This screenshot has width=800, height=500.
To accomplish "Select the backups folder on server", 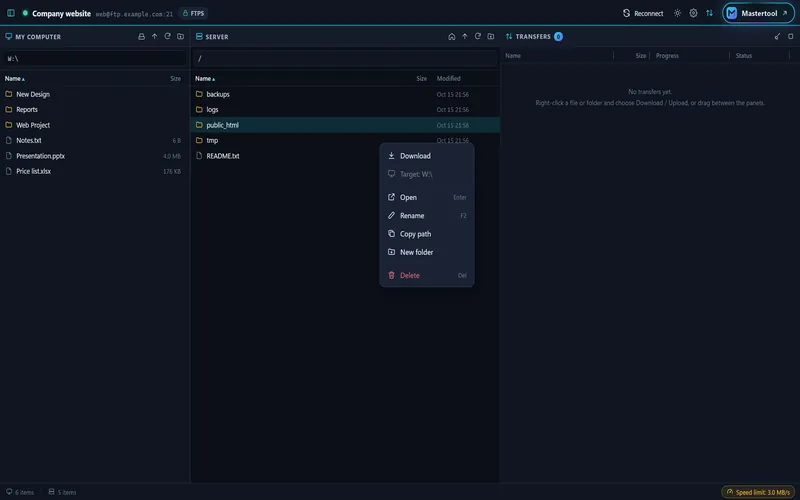I will click(x=345, y=94).
